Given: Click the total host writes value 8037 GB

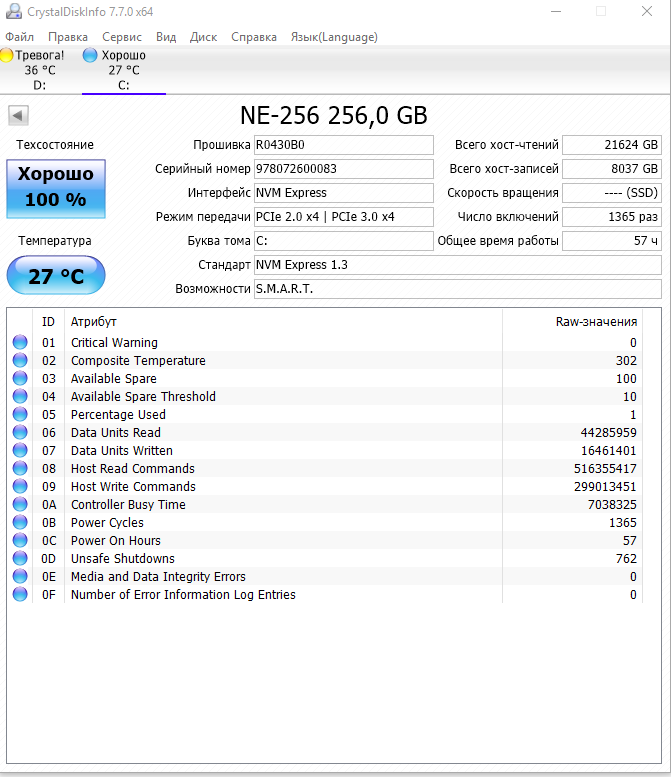Looking at the screenshot, I should 612,168.
